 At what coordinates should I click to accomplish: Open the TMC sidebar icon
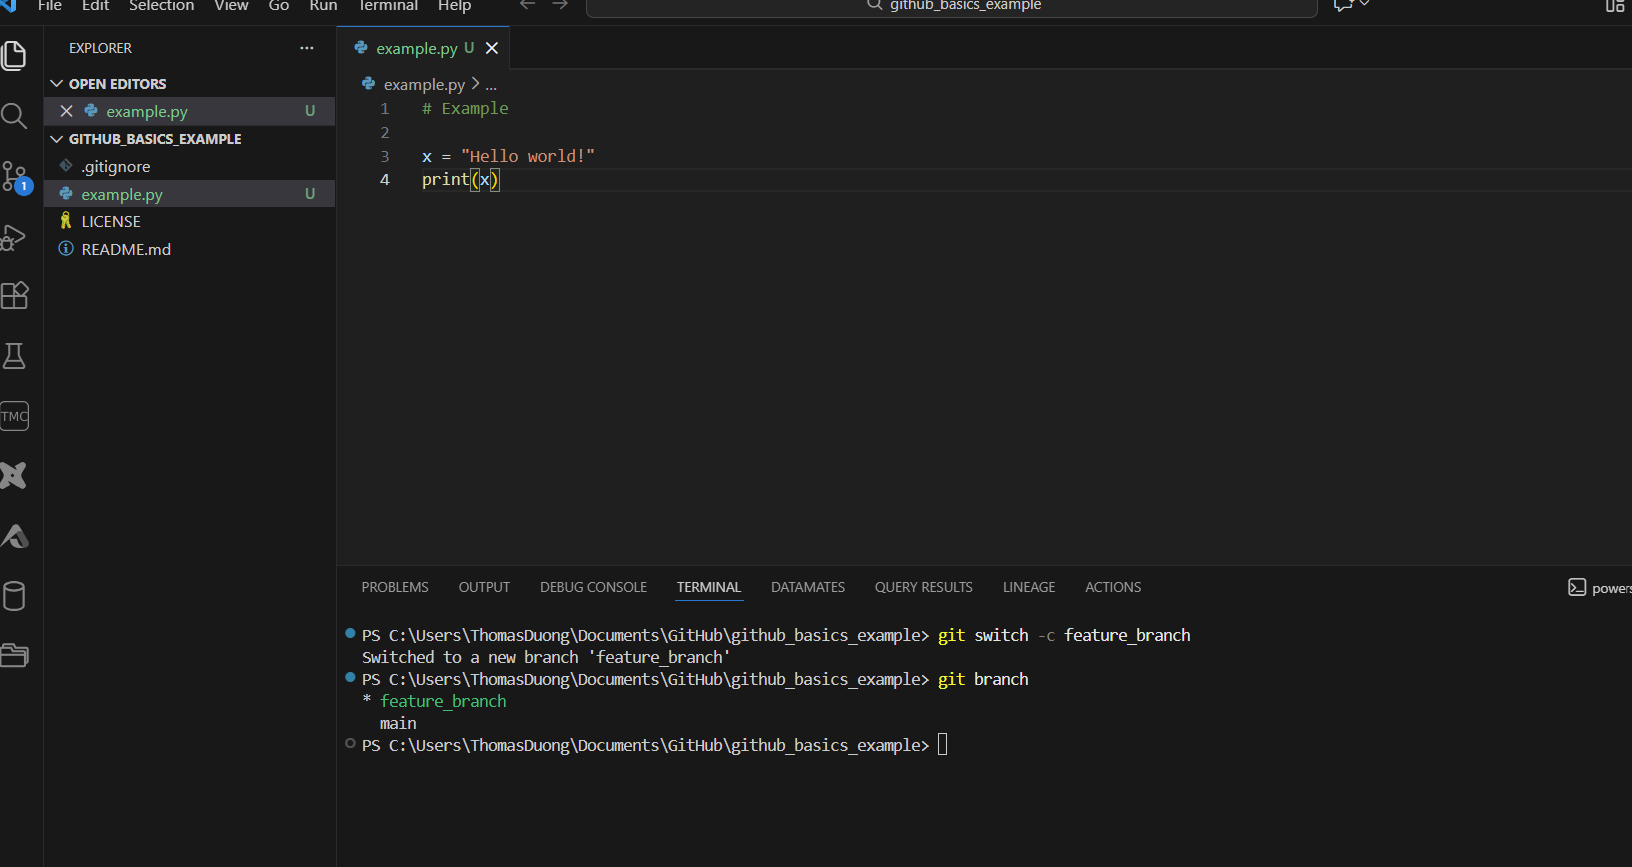14,416
